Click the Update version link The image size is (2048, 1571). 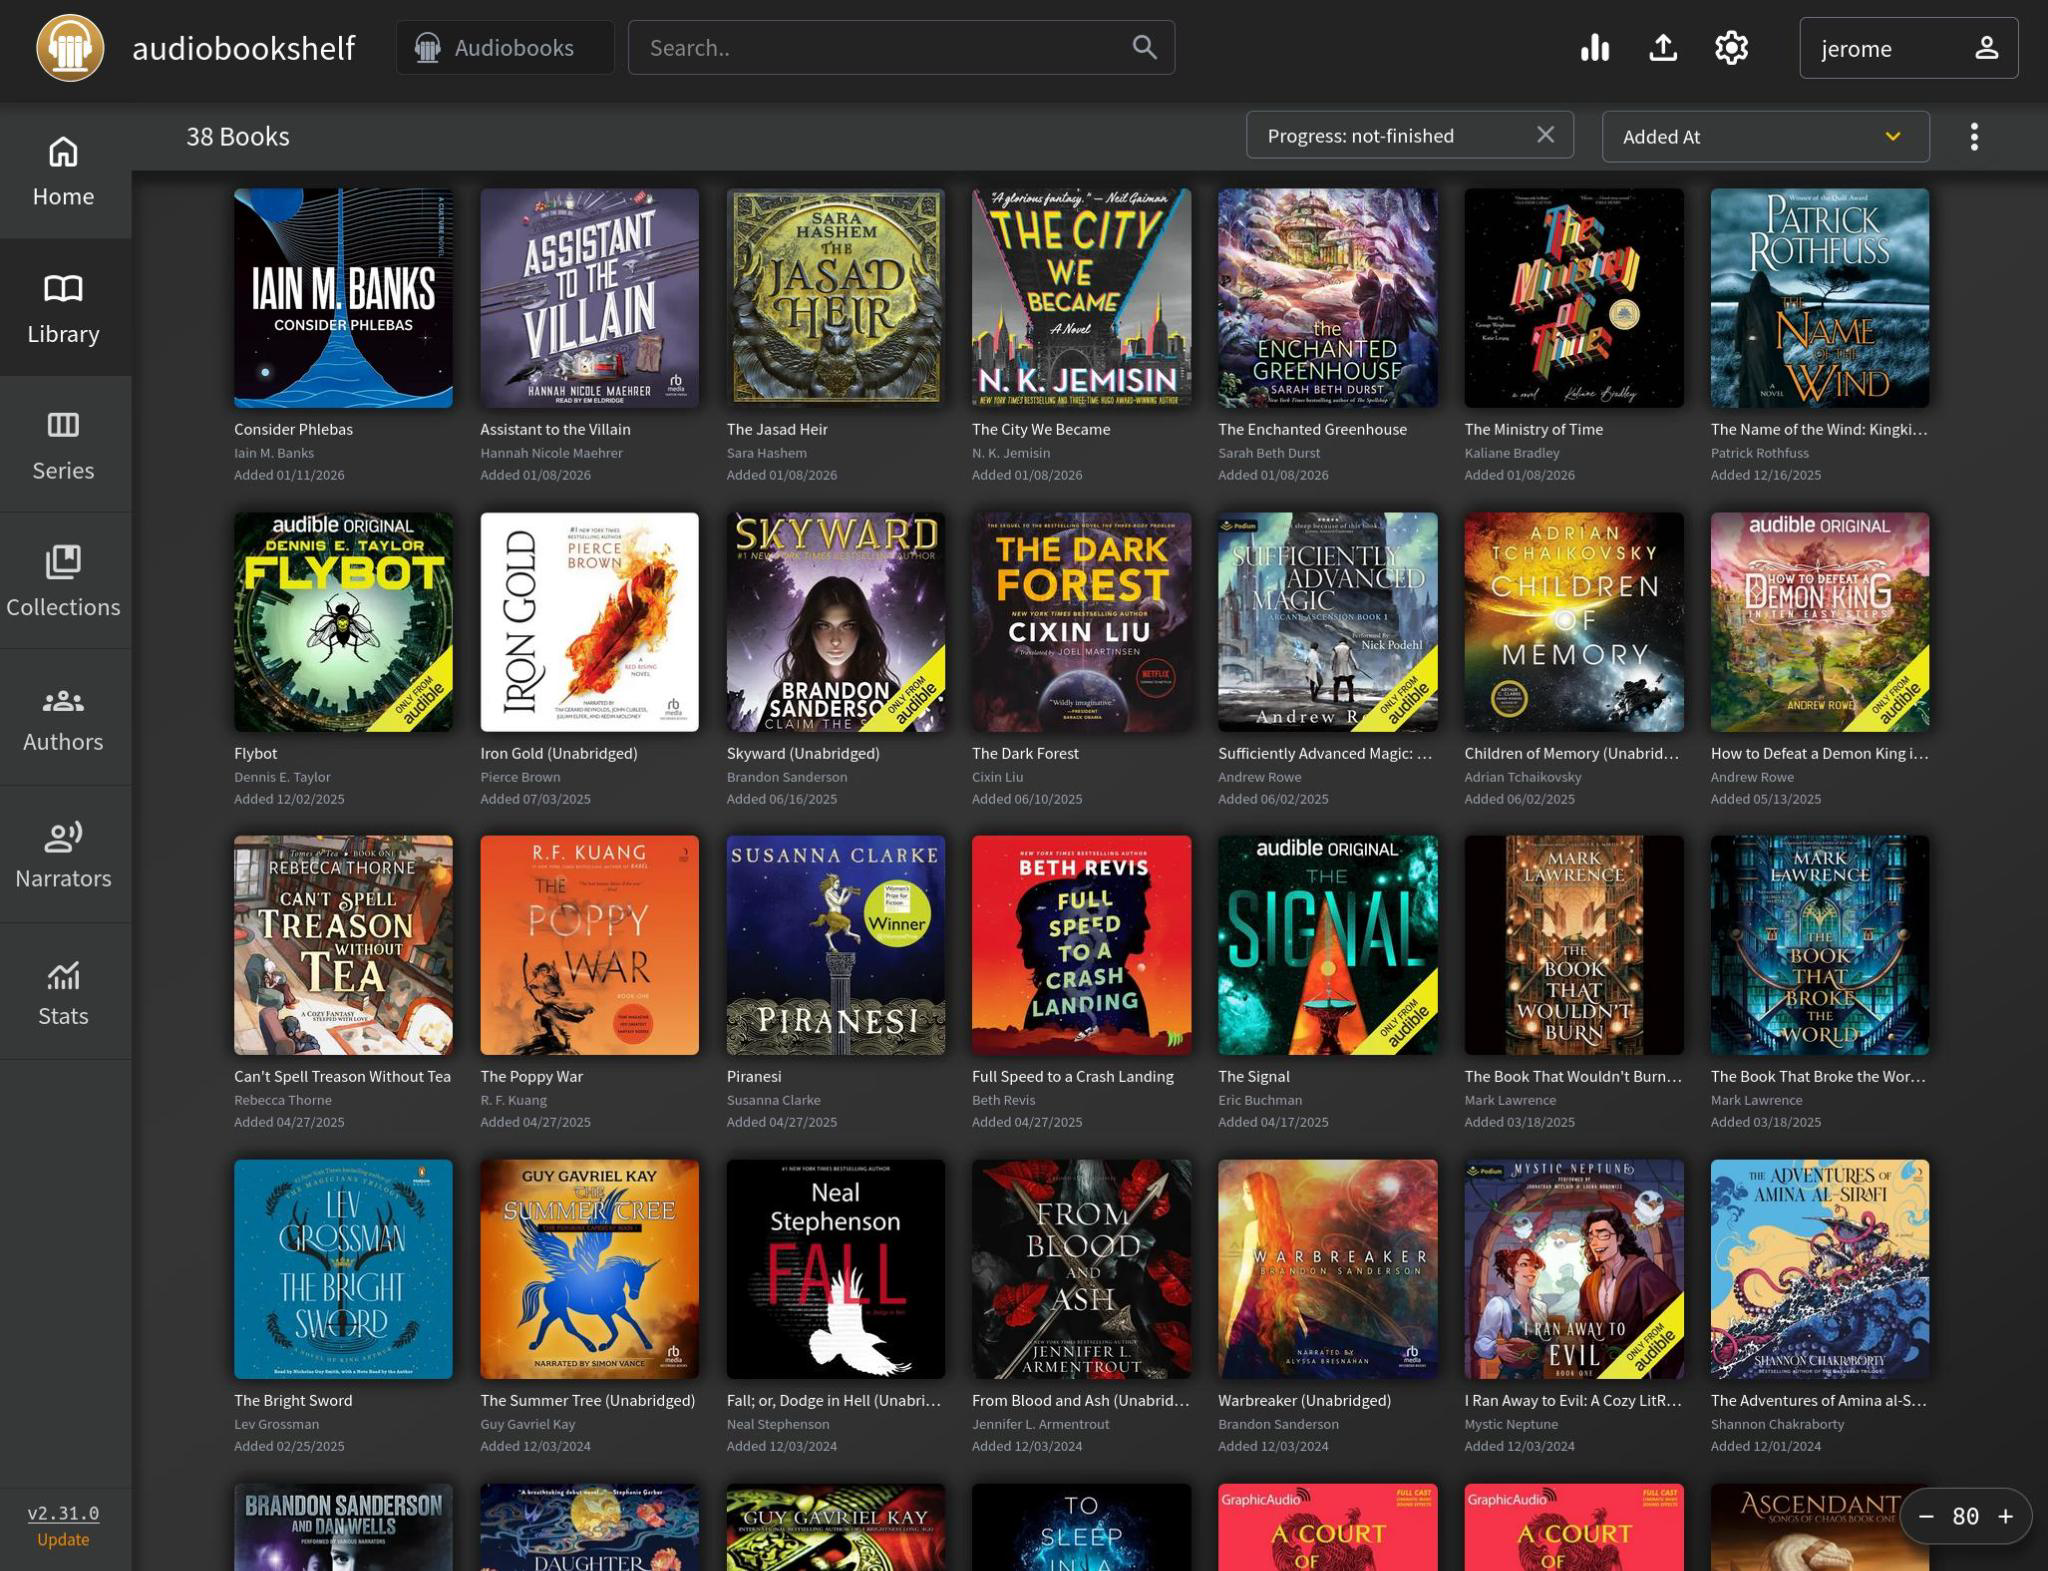pos(63,1539)
